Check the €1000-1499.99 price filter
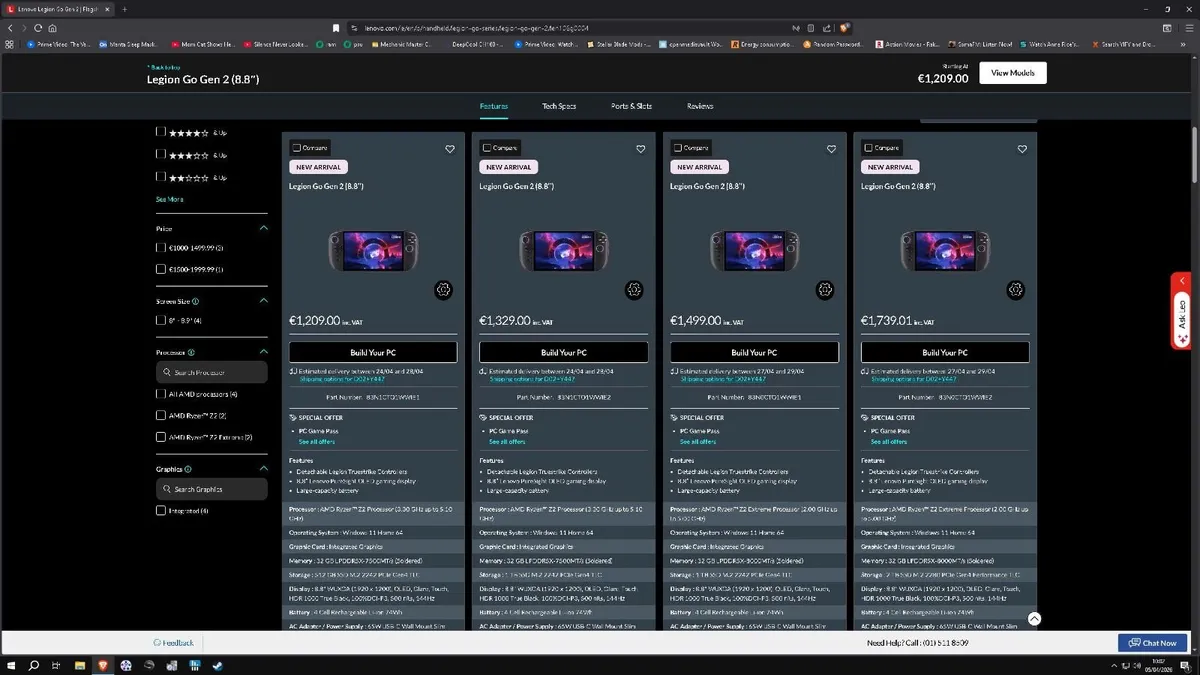1200x675 pixels. point(161,248)
